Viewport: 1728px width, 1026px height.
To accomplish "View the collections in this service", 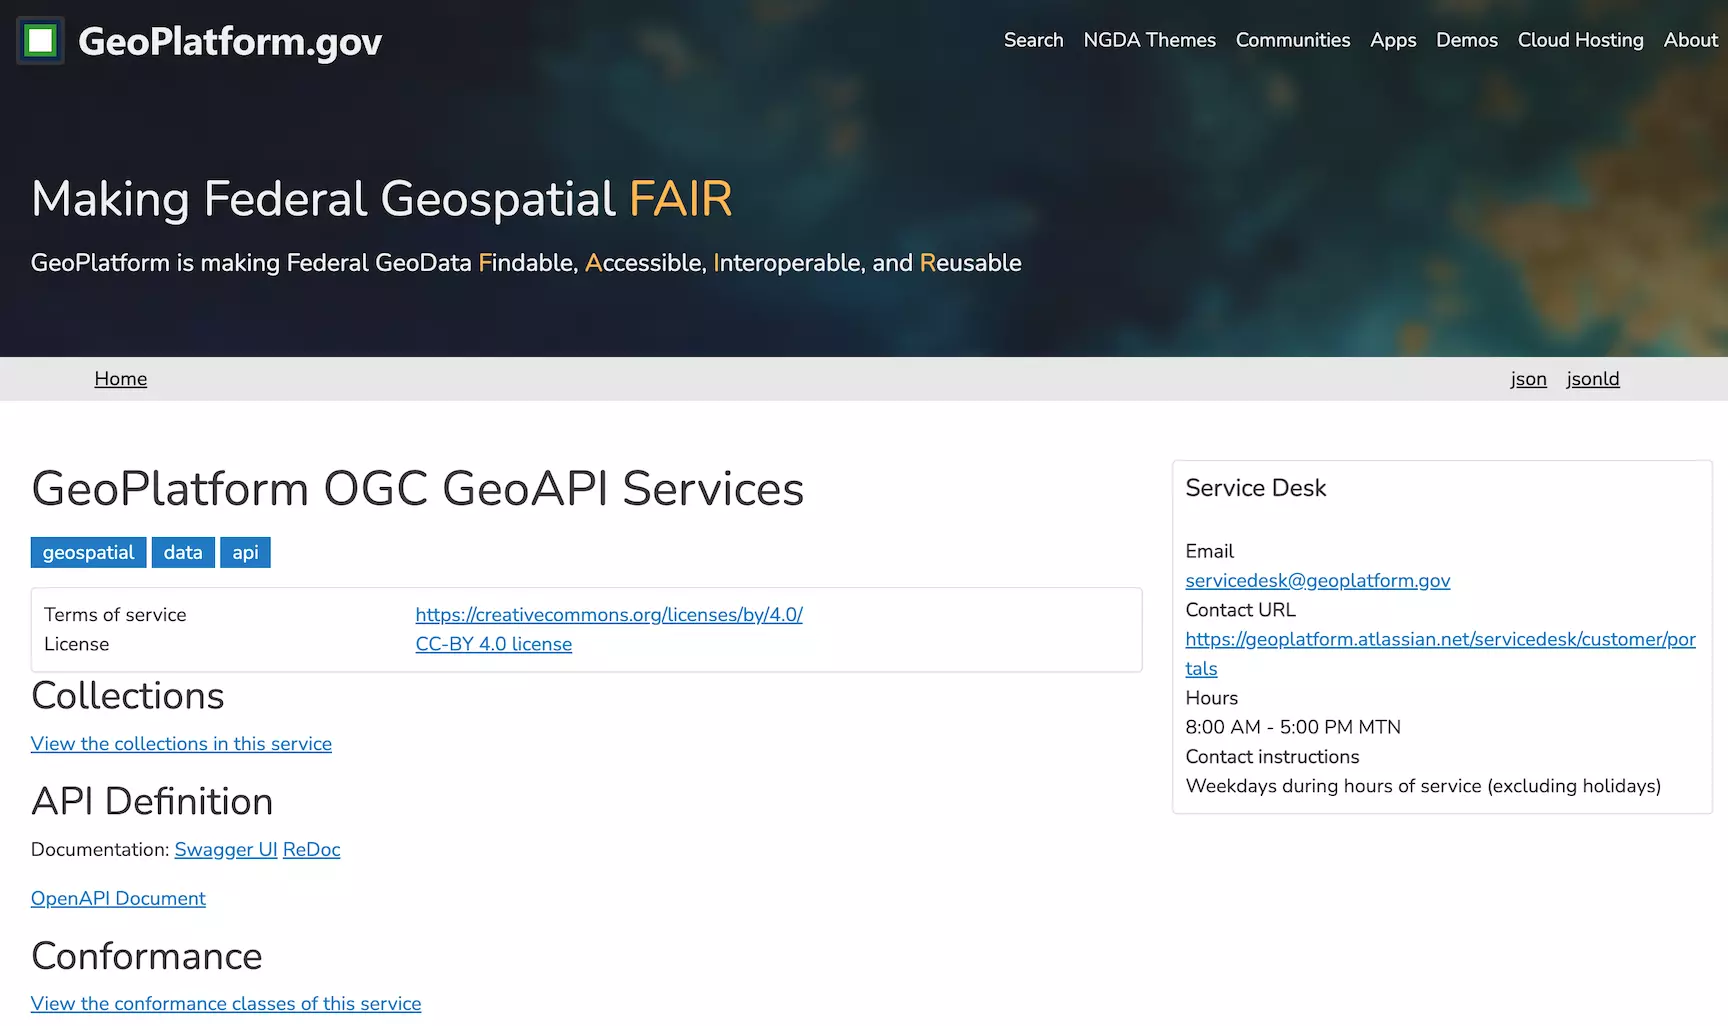I will point(181,744).
